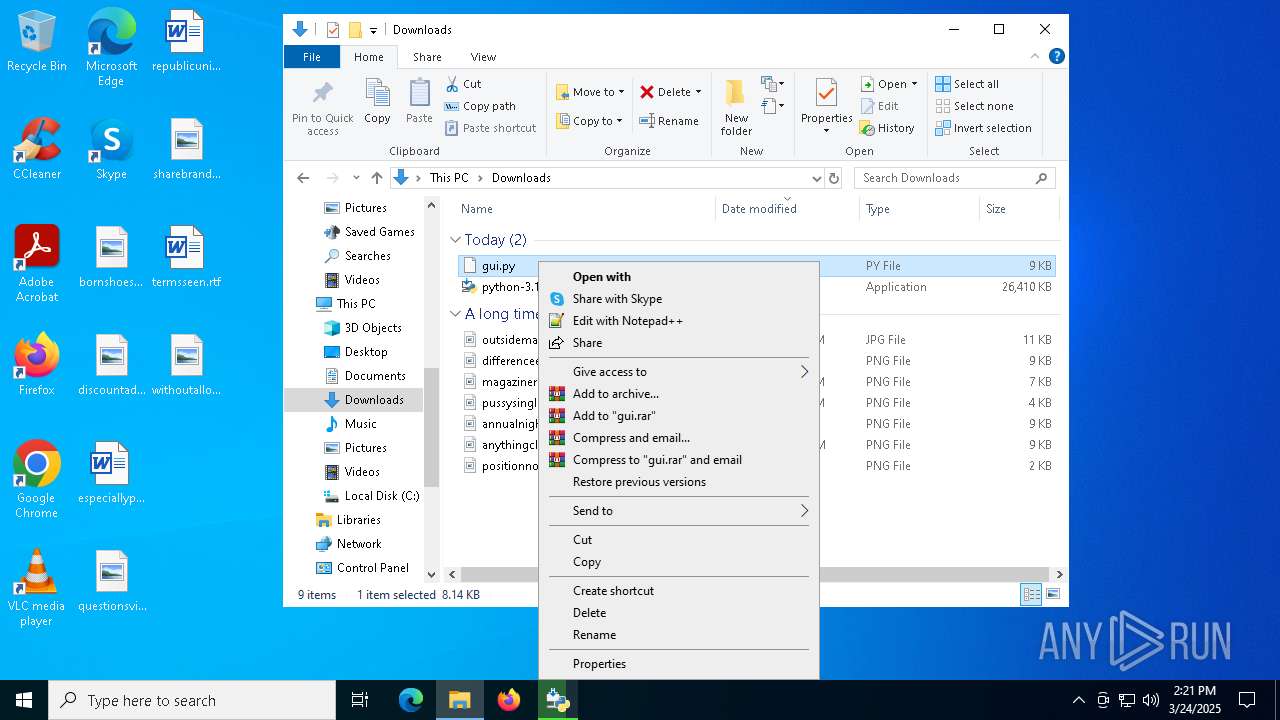Click the History icon in the ribbon
Screen dimensions: 1280x720
tap(867, 128)
